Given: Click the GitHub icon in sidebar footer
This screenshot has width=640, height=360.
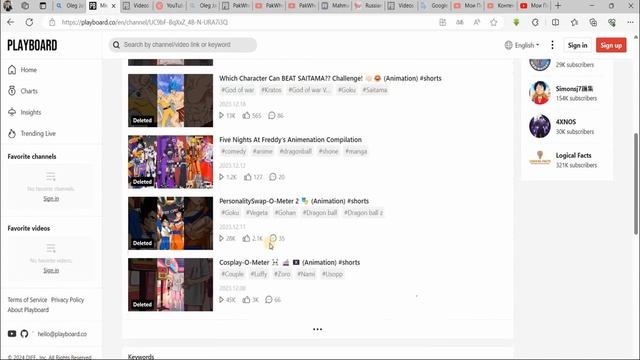Looking at the screenshot, I should click(x=24, y=334).
